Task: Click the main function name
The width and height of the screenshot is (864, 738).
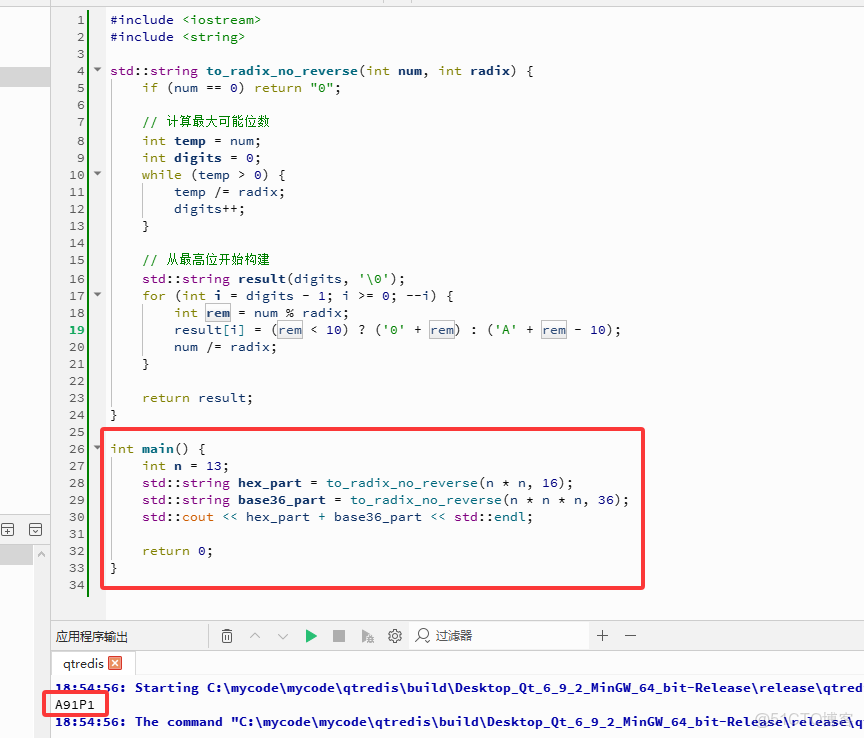Action: pyautogui.click(x=158, y=449)
